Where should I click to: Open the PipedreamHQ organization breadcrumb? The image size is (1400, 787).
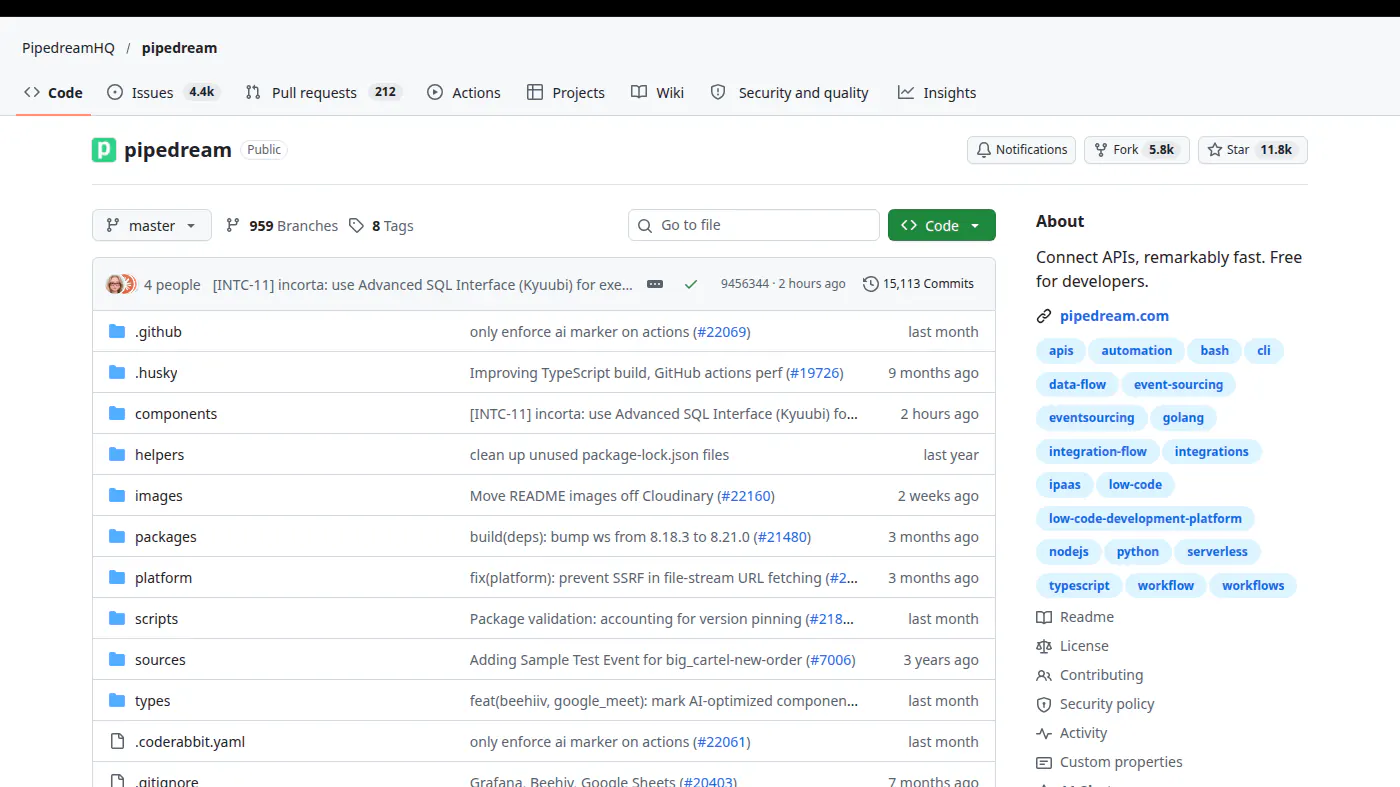[69, 48]
